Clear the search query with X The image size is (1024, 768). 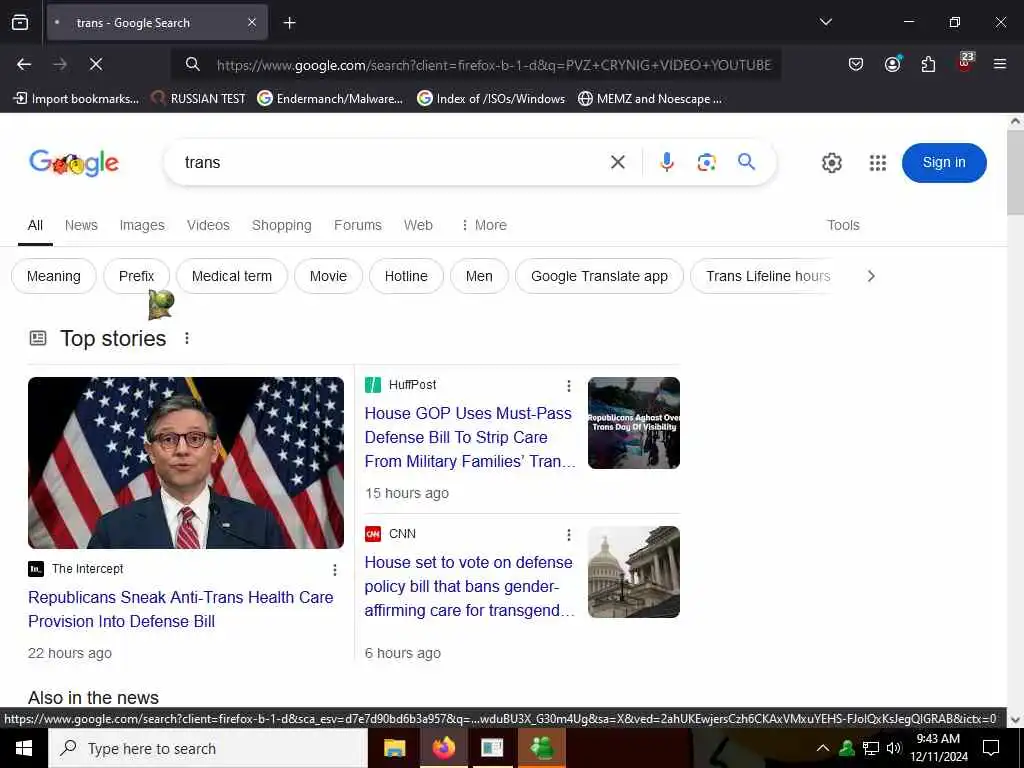(x=617, y=162)
